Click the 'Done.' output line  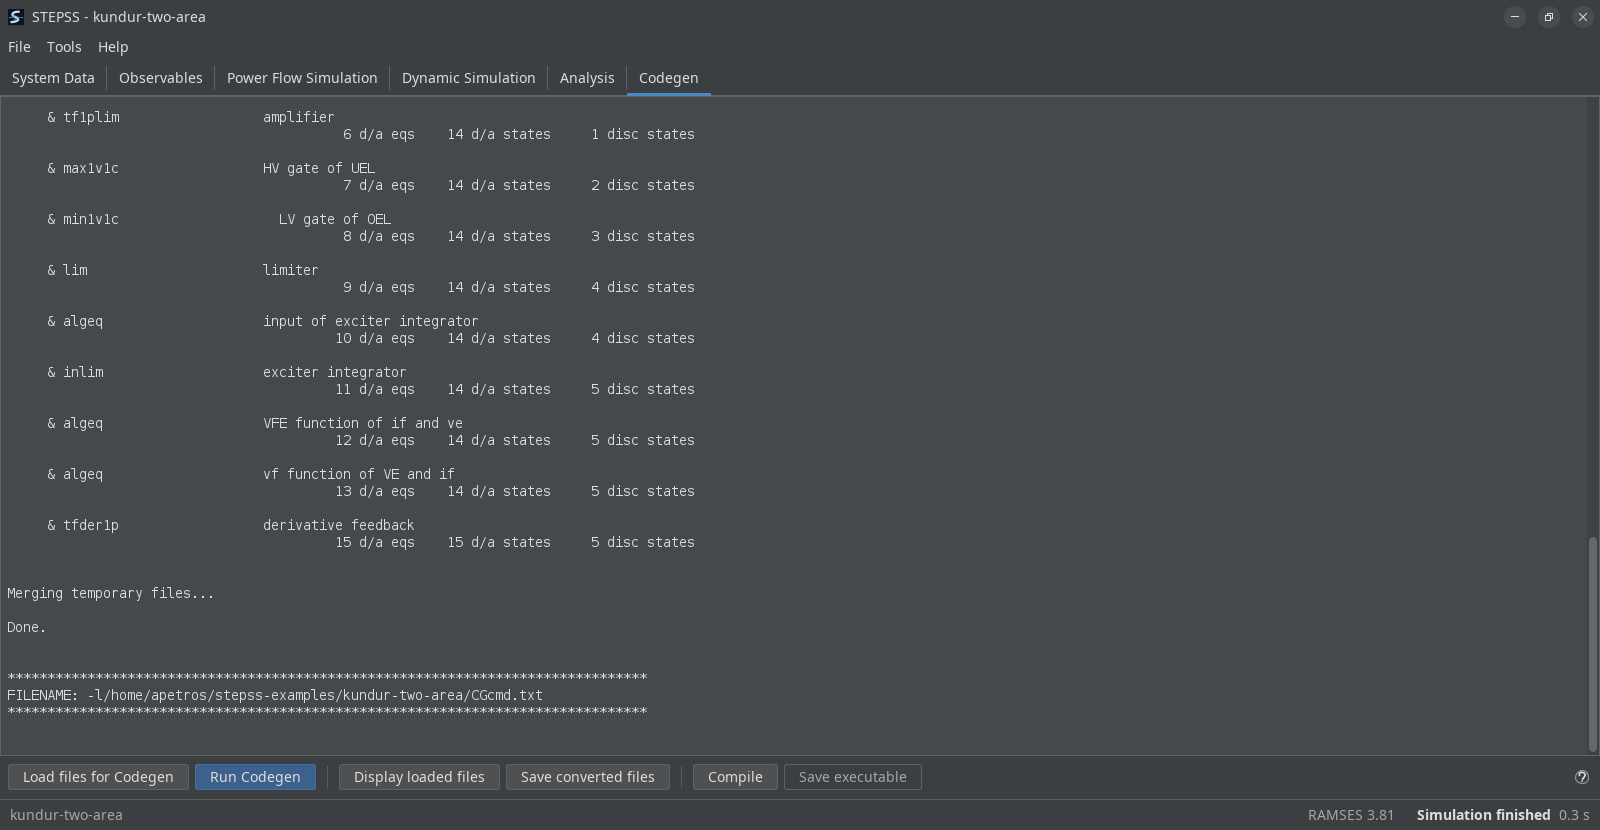tap(27, 627)
